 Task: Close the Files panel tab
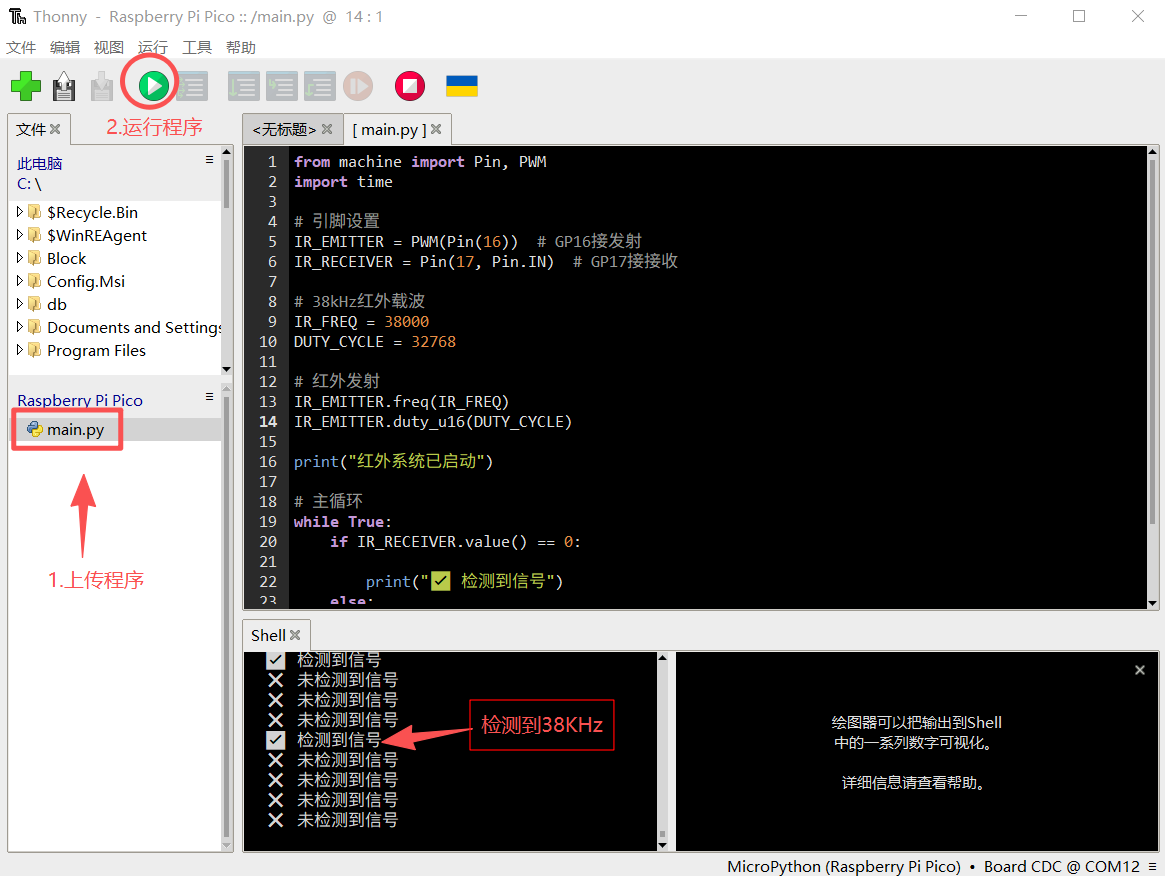pyautogui.click(x=56, y=129)
